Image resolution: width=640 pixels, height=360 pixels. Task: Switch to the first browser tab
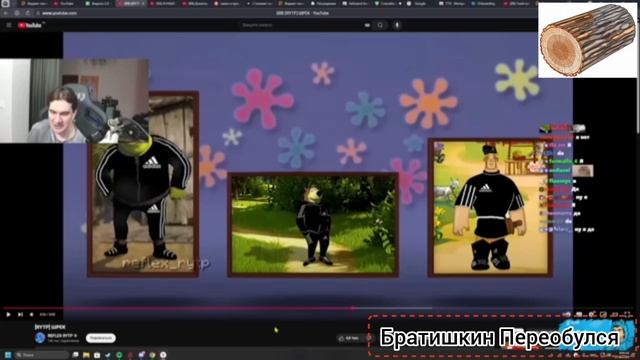(34, 3)
